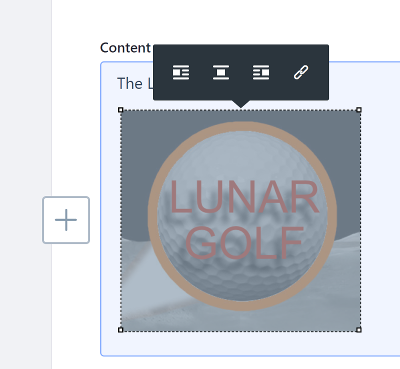Screen dimensions: 400x369
Task: Click the Content field label
Action: [x=126, y=48]
